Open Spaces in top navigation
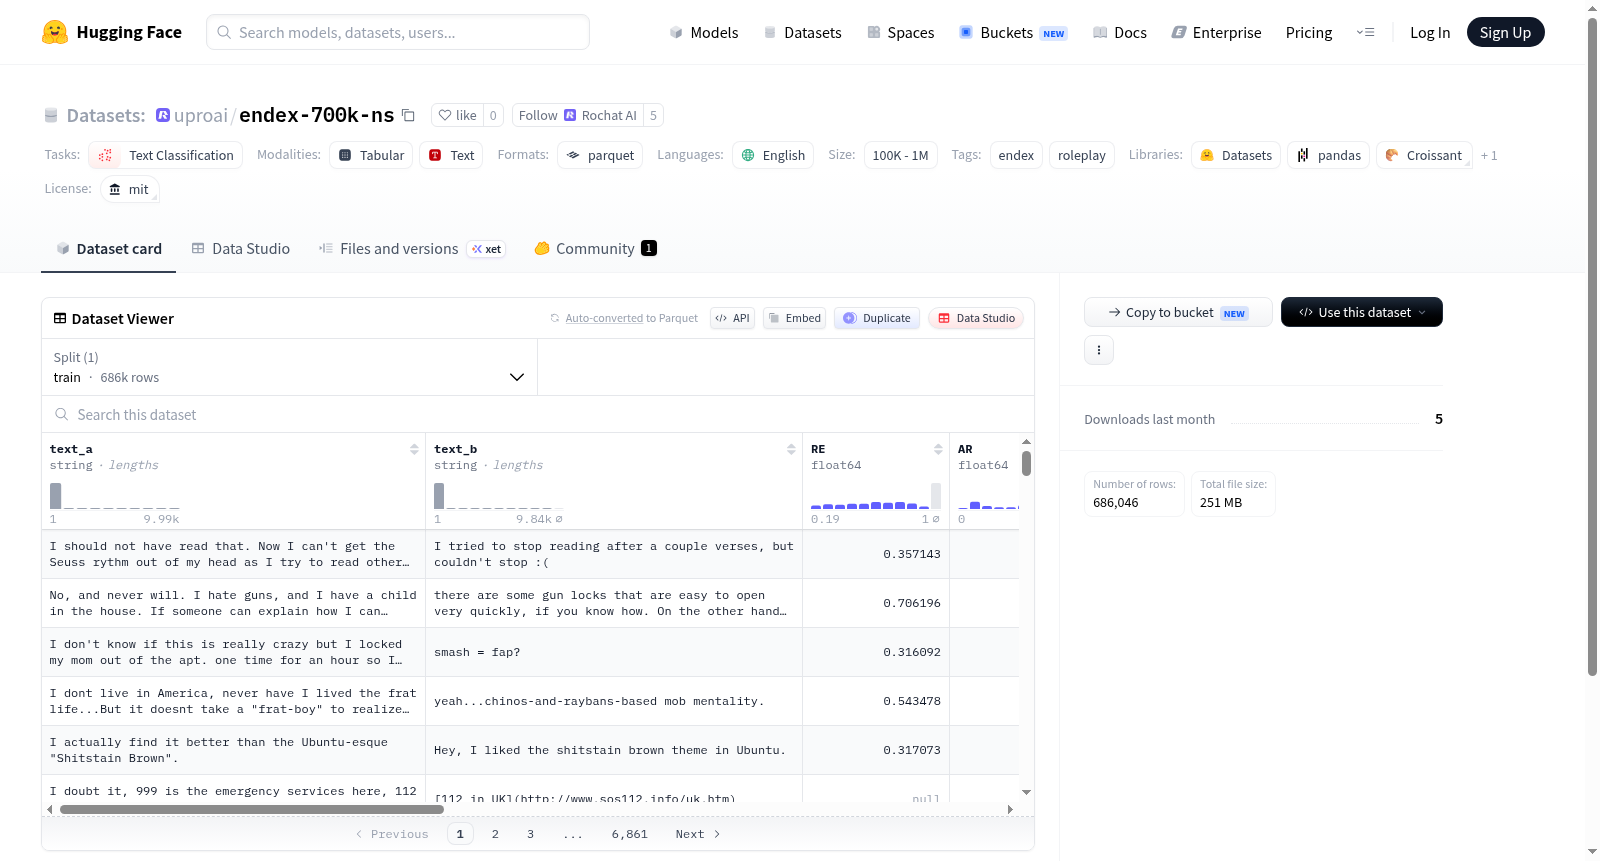The height and width of the screenshot is (861, 1600). [x=900, y=32]
